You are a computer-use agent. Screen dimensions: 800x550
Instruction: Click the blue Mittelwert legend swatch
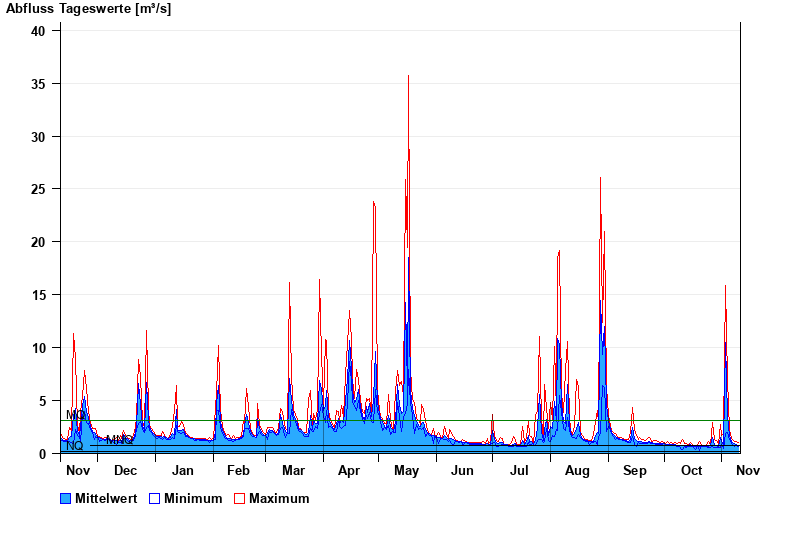(66, 498)
